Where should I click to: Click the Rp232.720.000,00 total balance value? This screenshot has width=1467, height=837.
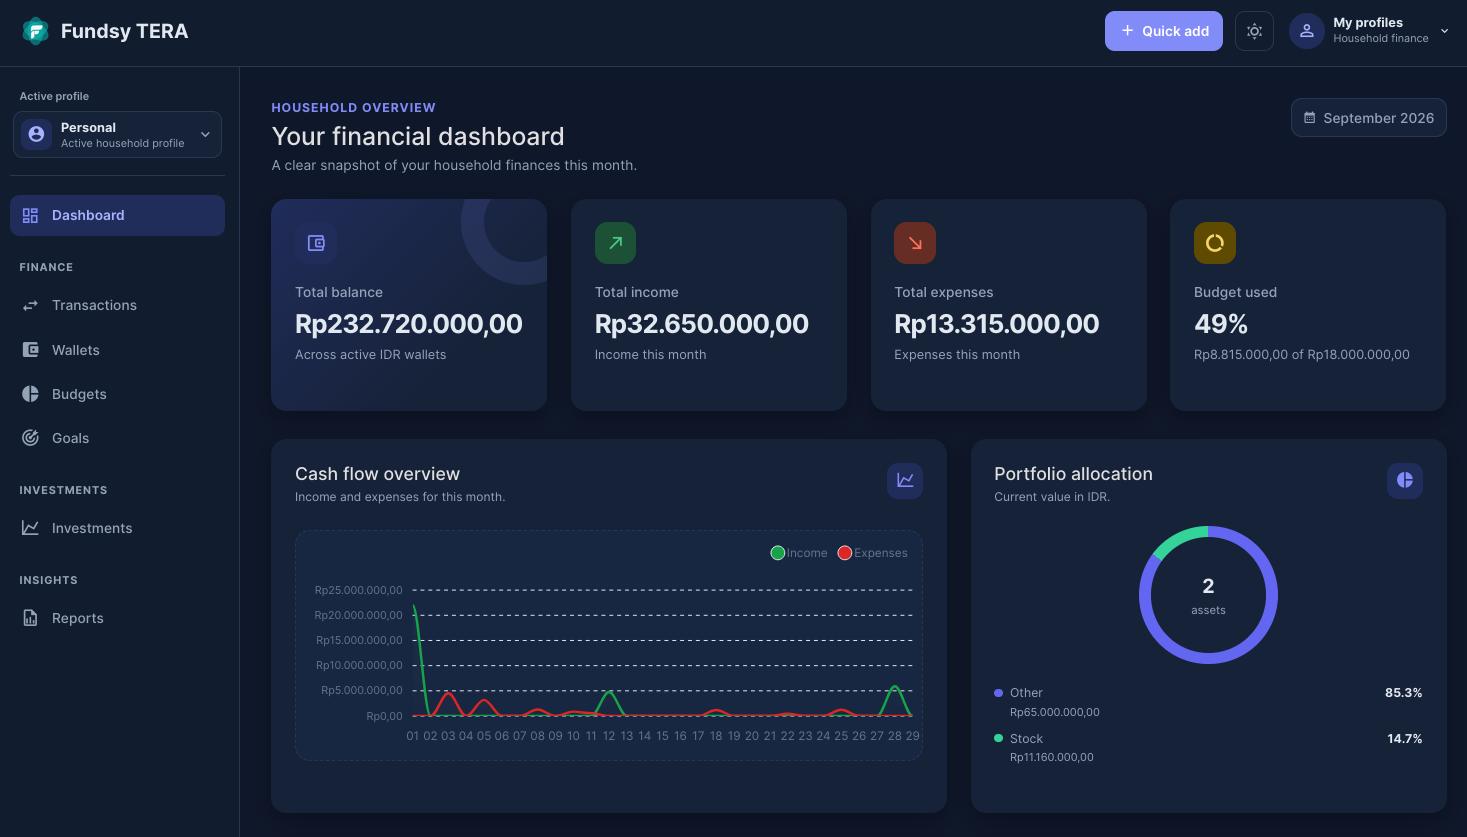[408, 324]
